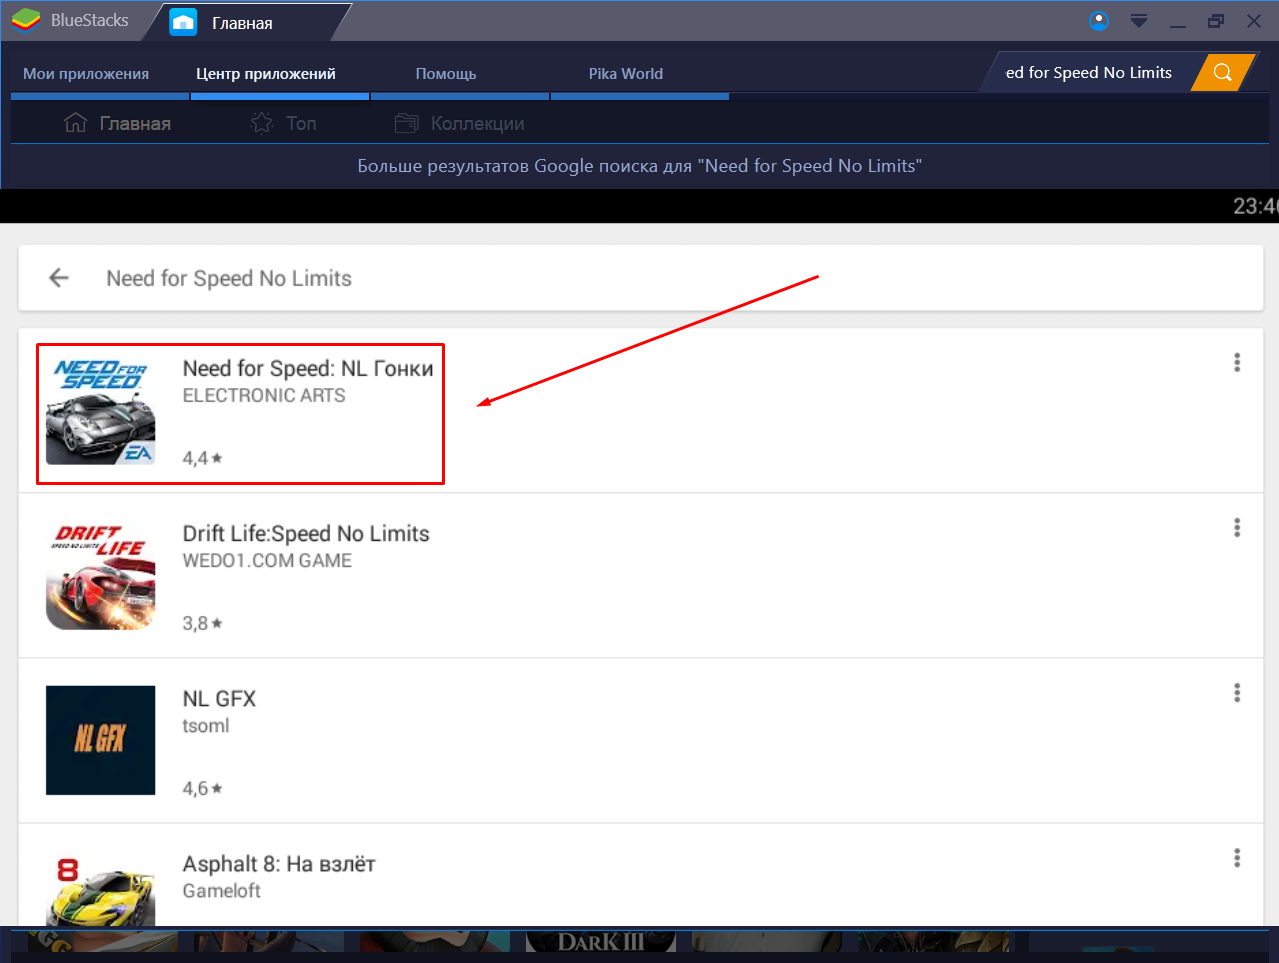Open Drift Life app icon
This screenshot has width=1279, height=963.
click(101, 575)
